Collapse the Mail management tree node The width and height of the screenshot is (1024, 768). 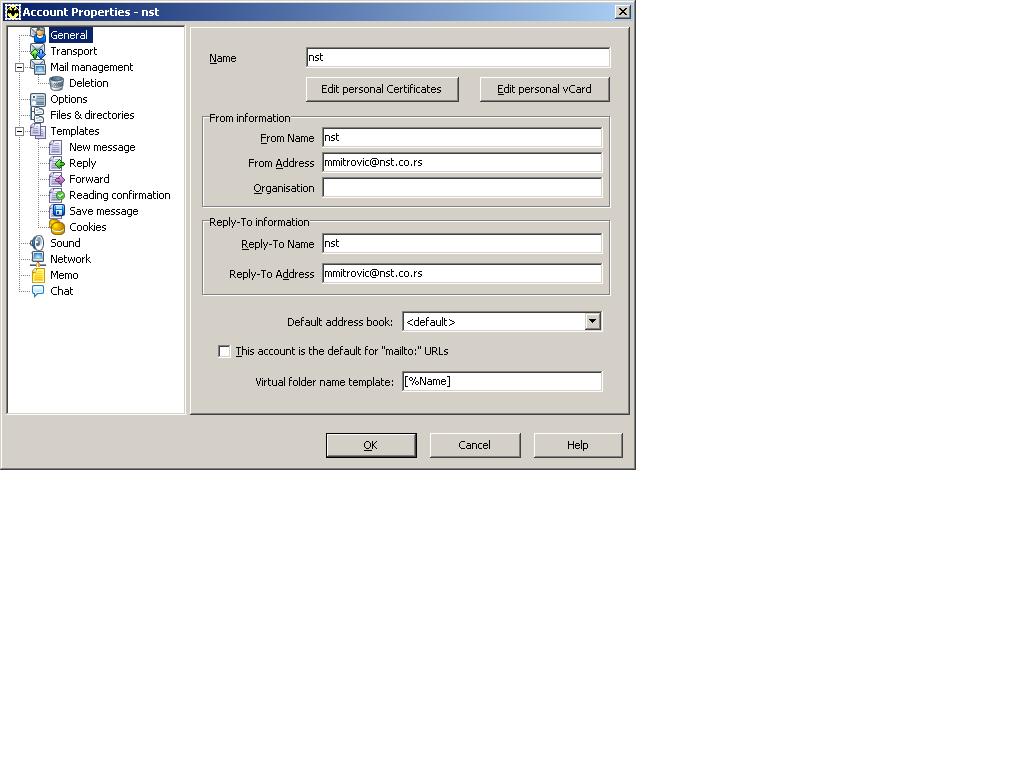(19, 67)
